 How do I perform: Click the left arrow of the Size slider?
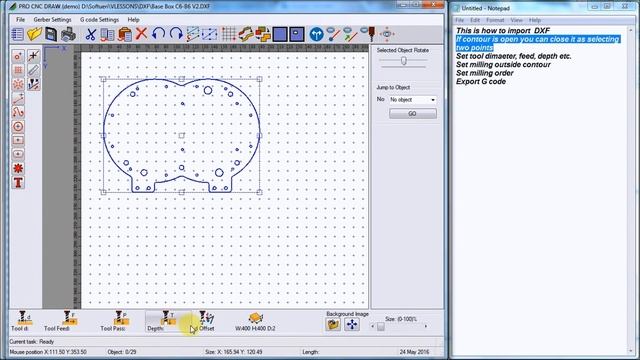pyautogui.click(x=372, y=326)
